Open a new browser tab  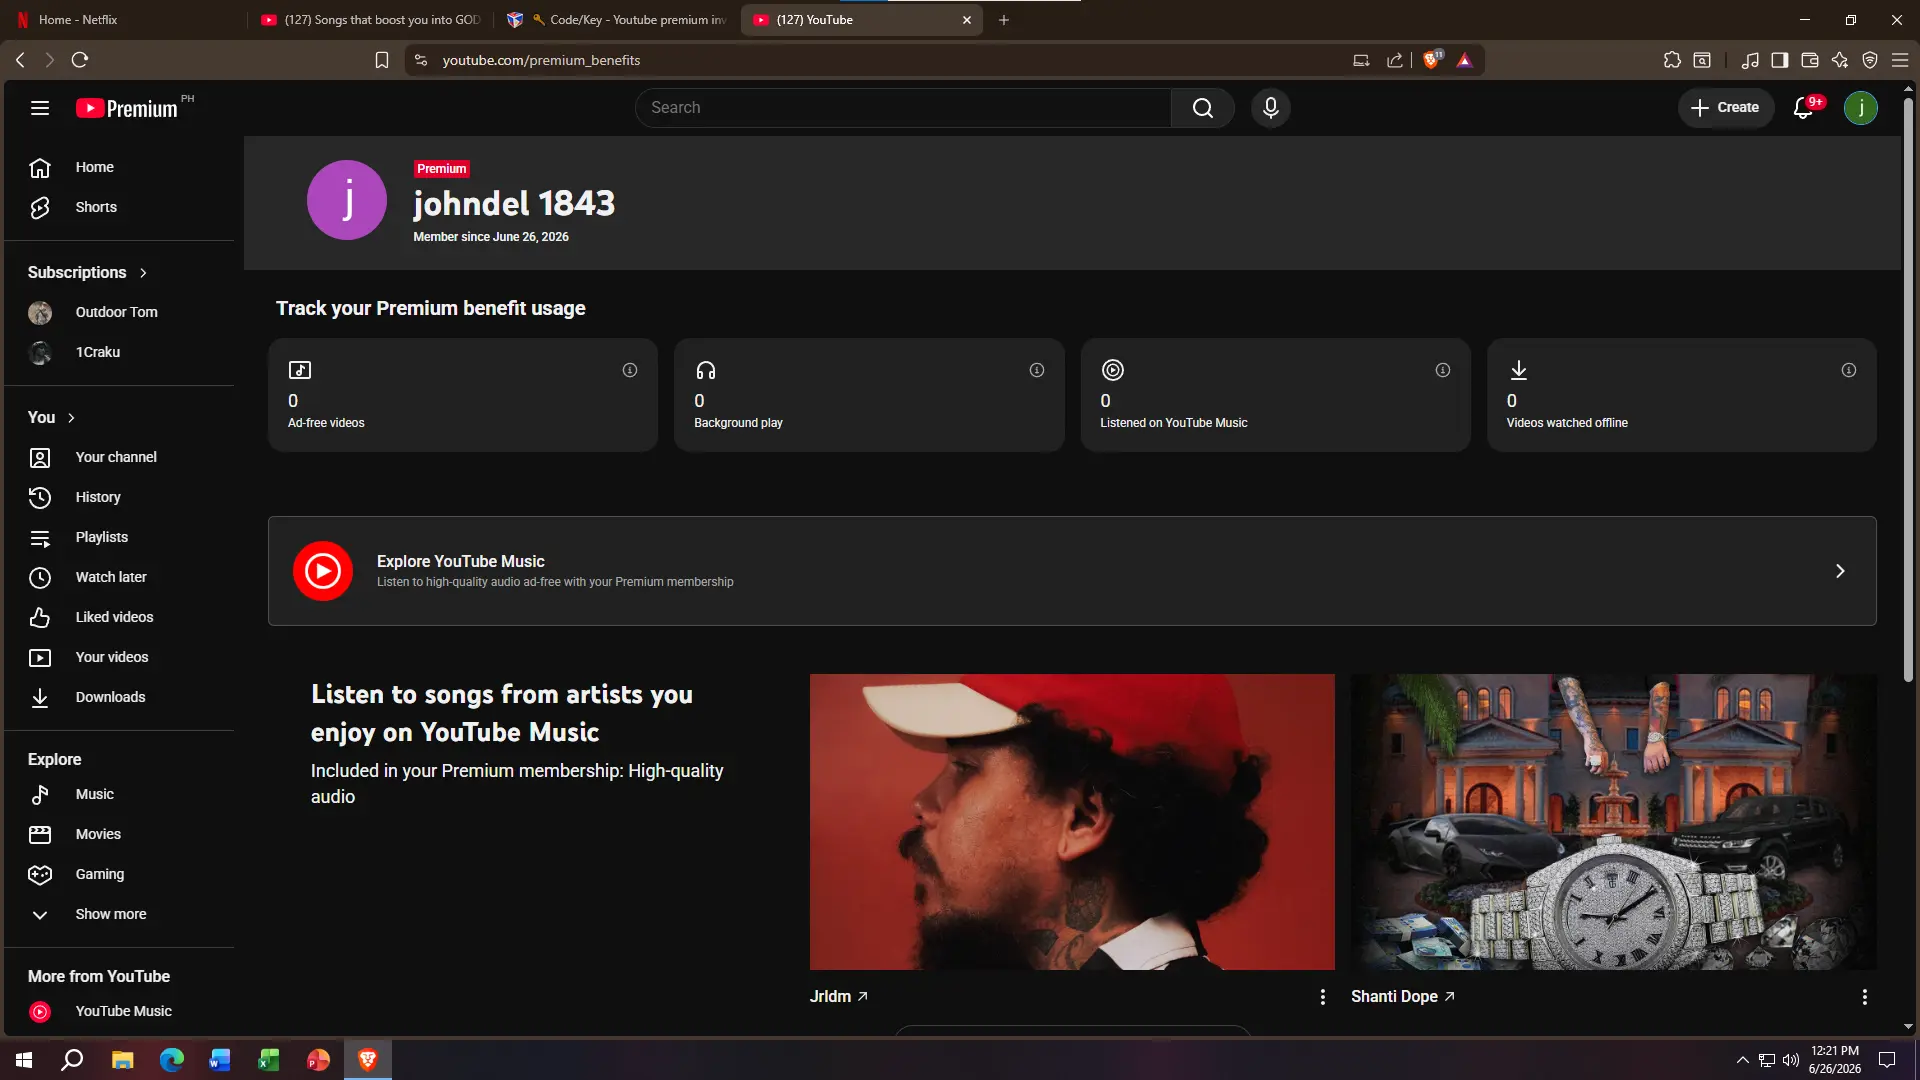(x=1004, y=20)
